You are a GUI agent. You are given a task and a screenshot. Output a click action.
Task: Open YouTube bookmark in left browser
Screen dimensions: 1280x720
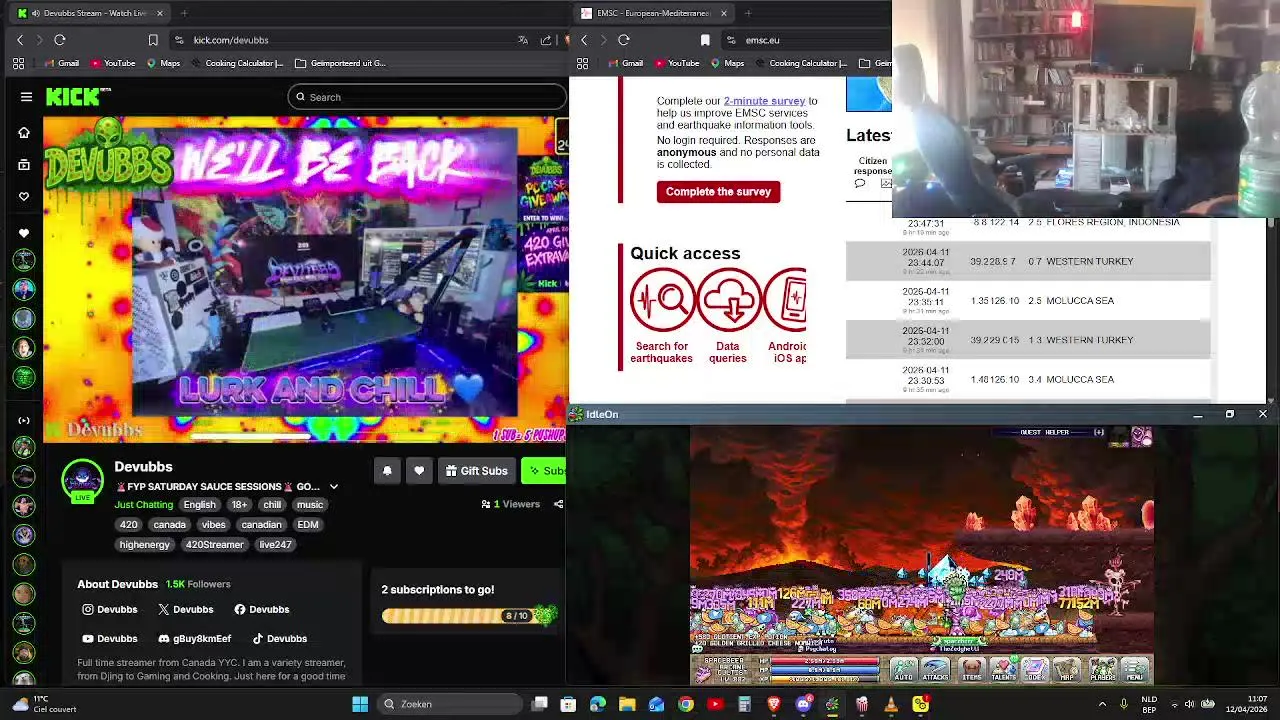113,63
